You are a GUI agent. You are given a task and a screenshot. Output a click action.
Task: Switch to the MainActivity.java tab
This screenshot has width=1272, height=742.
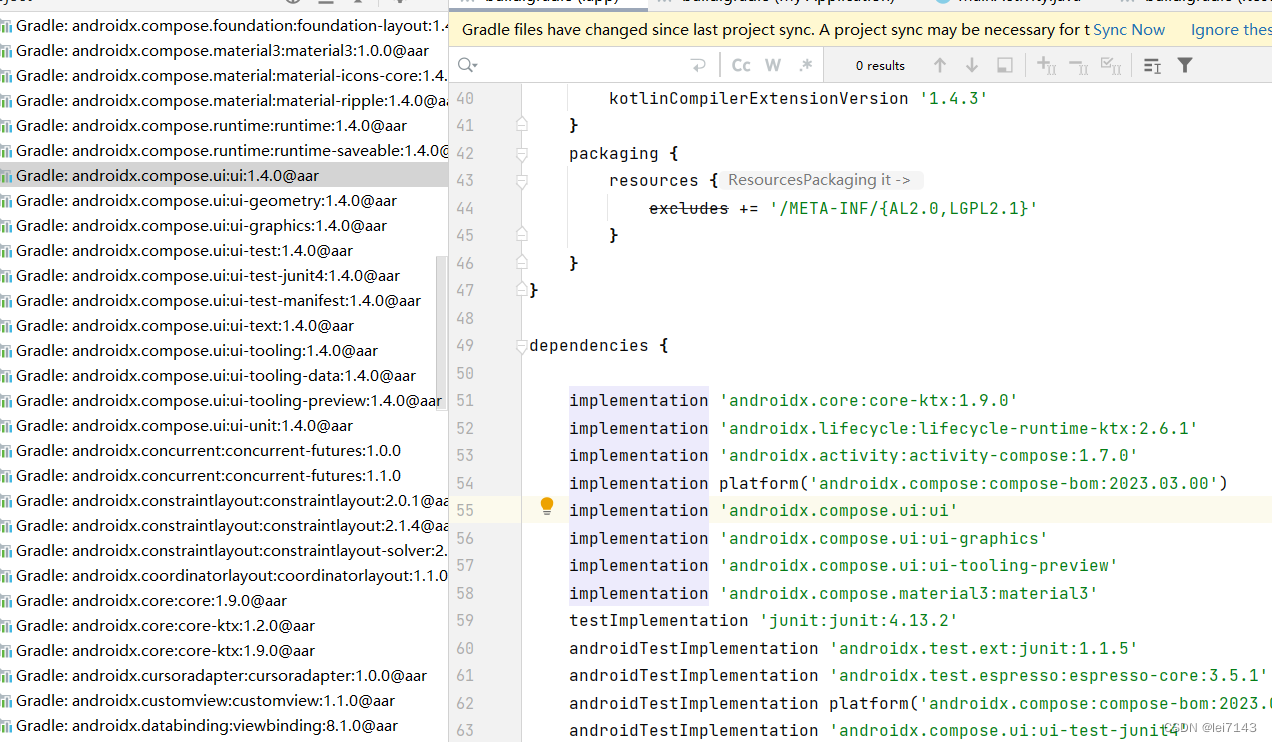pyautogui.click(x=1010, y=3)
